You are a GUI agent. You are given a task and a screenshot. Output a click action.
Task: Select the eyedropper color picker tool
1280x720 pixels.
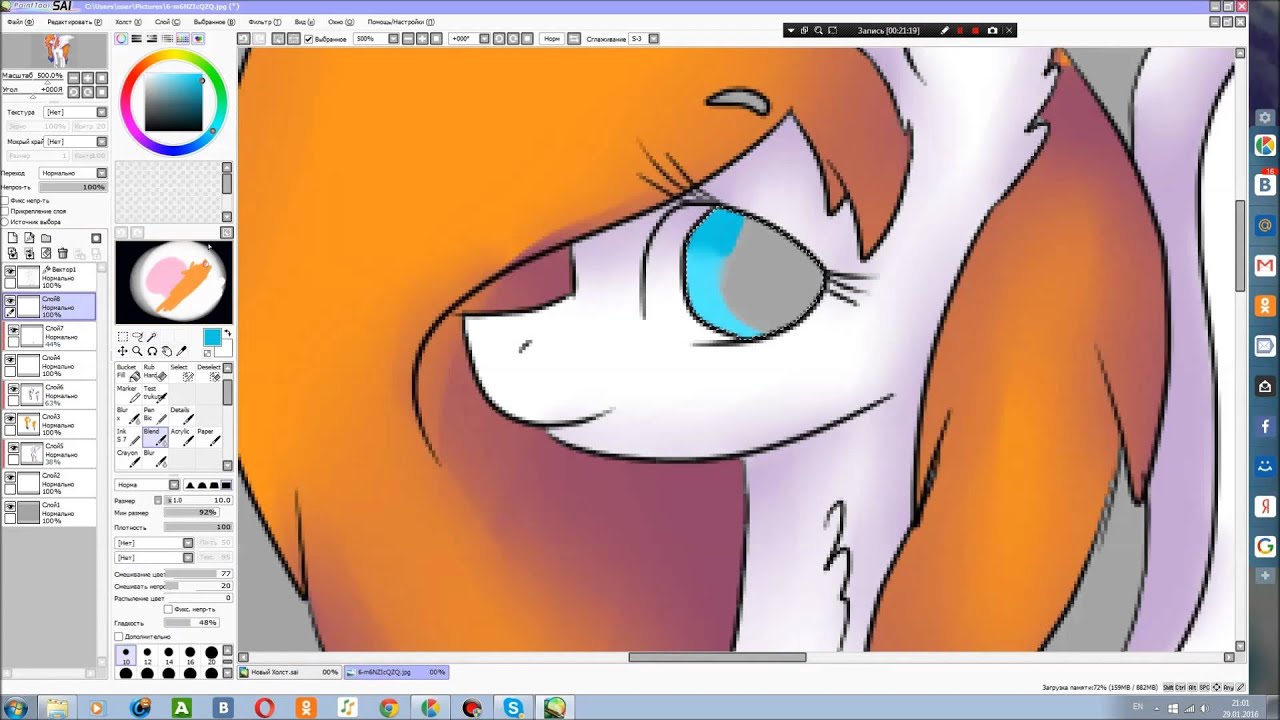click(x=181, y=351)
